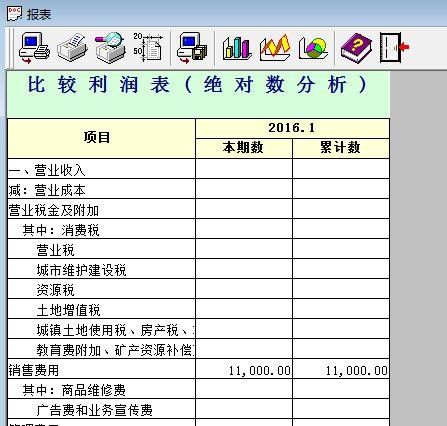Click the 营业税金及附加 row label

54,210
